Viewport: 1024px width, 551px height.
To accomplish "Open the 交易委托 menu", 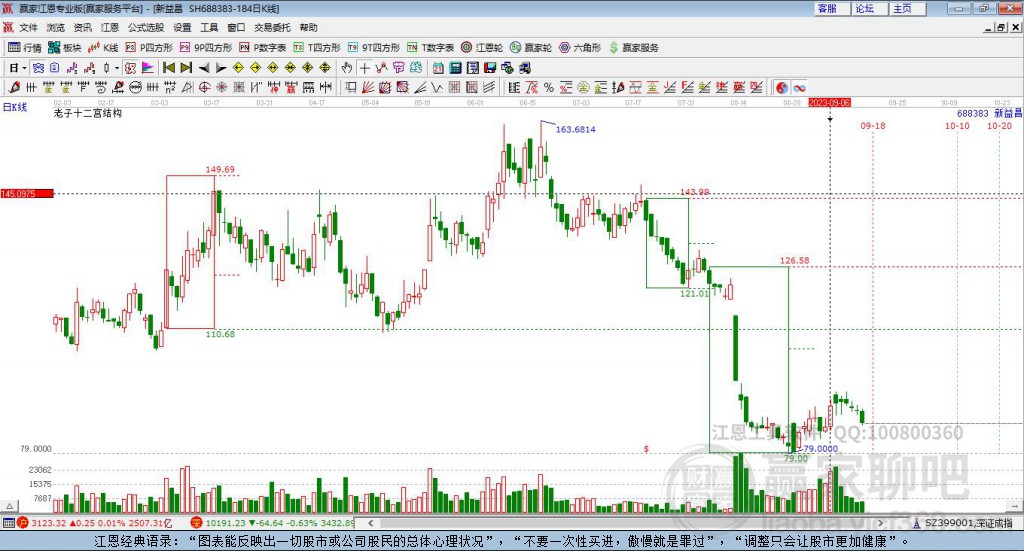I will click(x=272, y=27).
